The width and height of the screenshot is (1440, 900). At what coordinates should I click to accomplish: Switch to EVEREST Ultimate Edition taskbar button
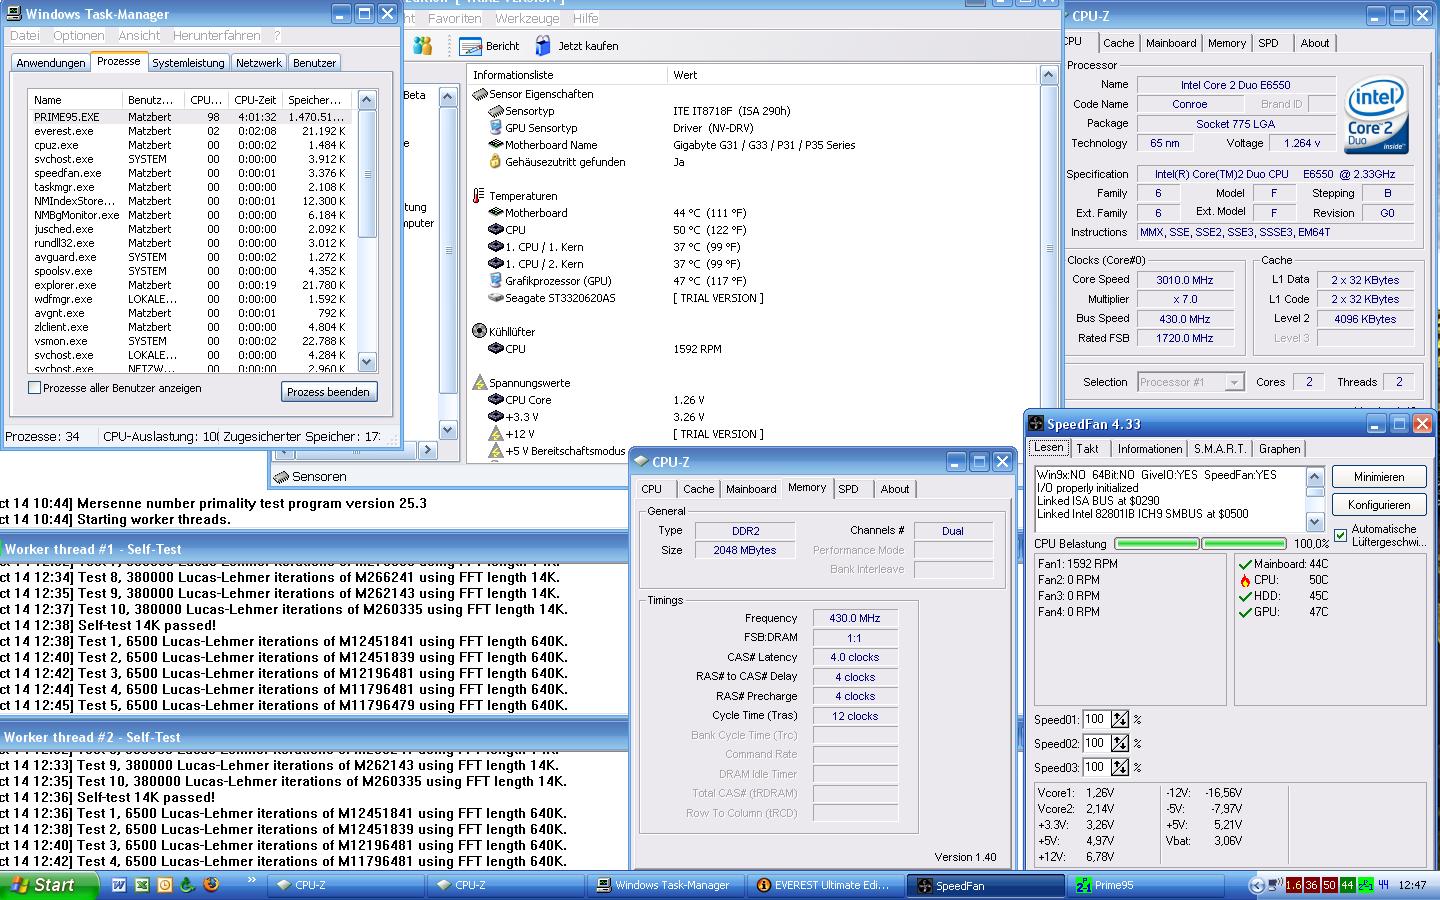[826, 885]
